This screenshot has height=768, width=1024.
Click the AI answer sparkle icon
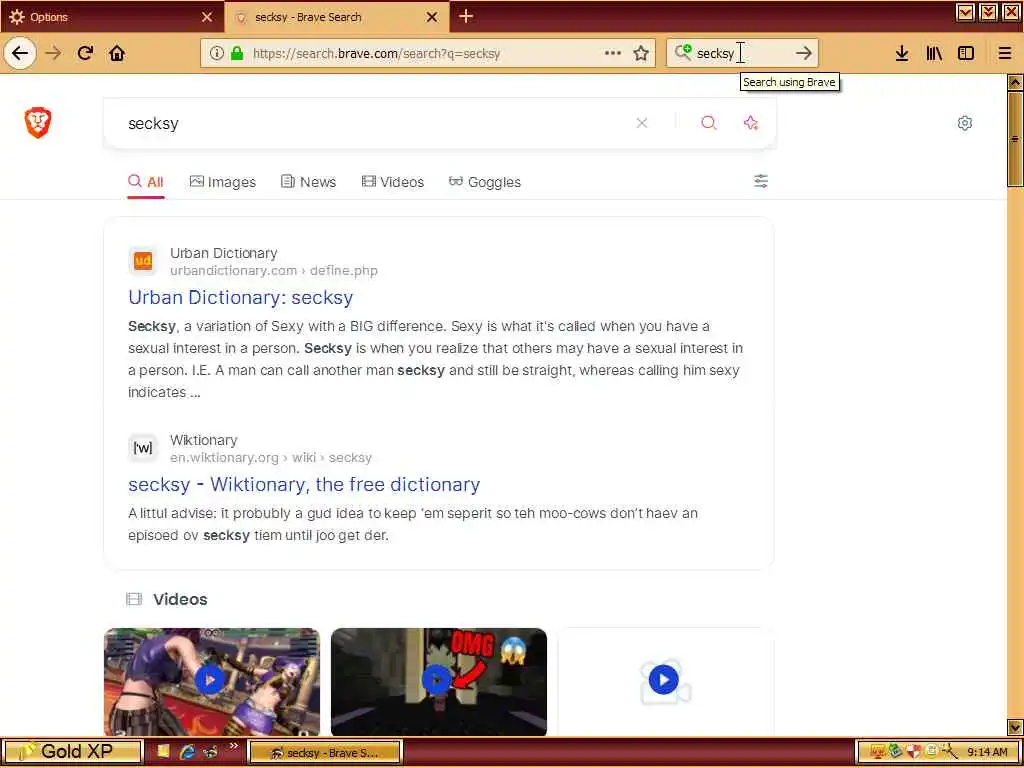[x=751, y=123]
